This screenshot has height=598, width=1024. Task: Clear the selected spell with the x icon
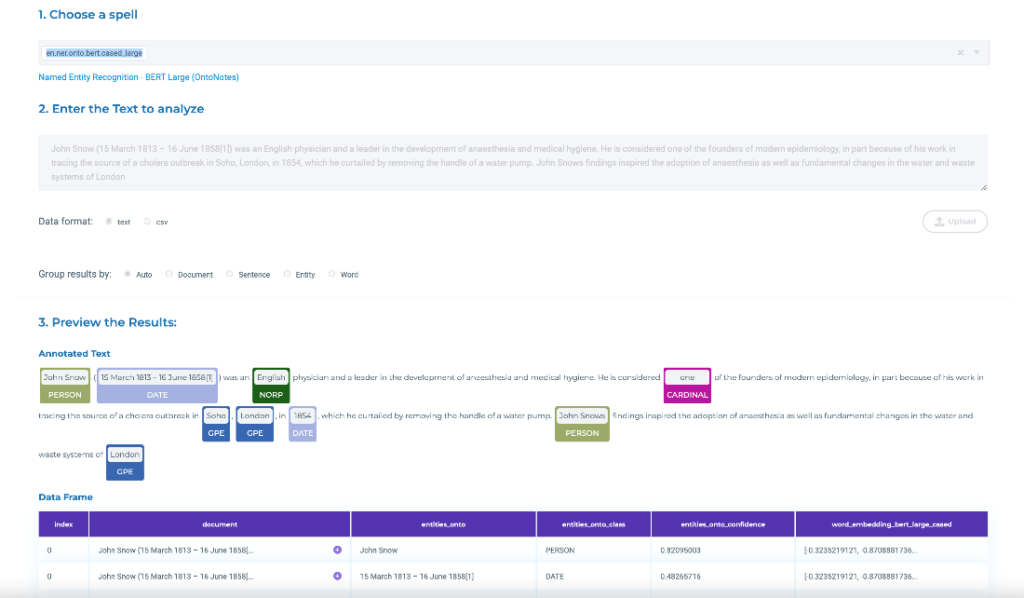959,51
